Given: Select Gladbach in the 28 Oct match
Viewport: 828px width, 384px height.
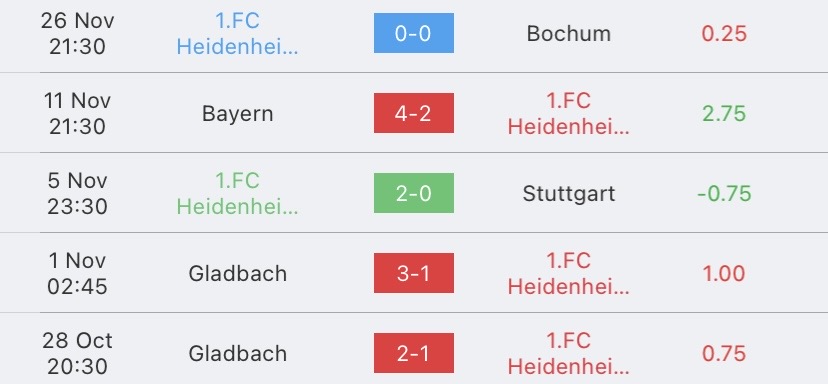Looking at the screenshot, I should point(238,353).
